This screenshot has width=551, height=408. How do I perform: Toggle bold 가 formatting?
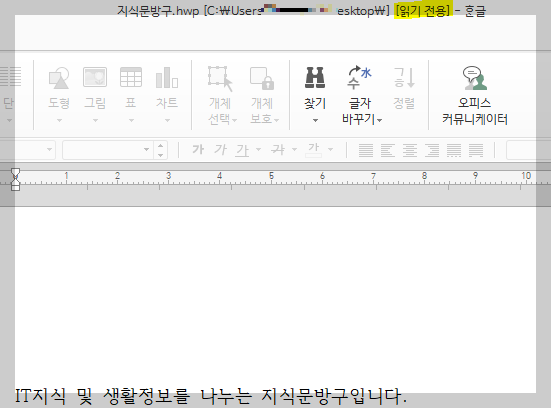pos(198,150)
